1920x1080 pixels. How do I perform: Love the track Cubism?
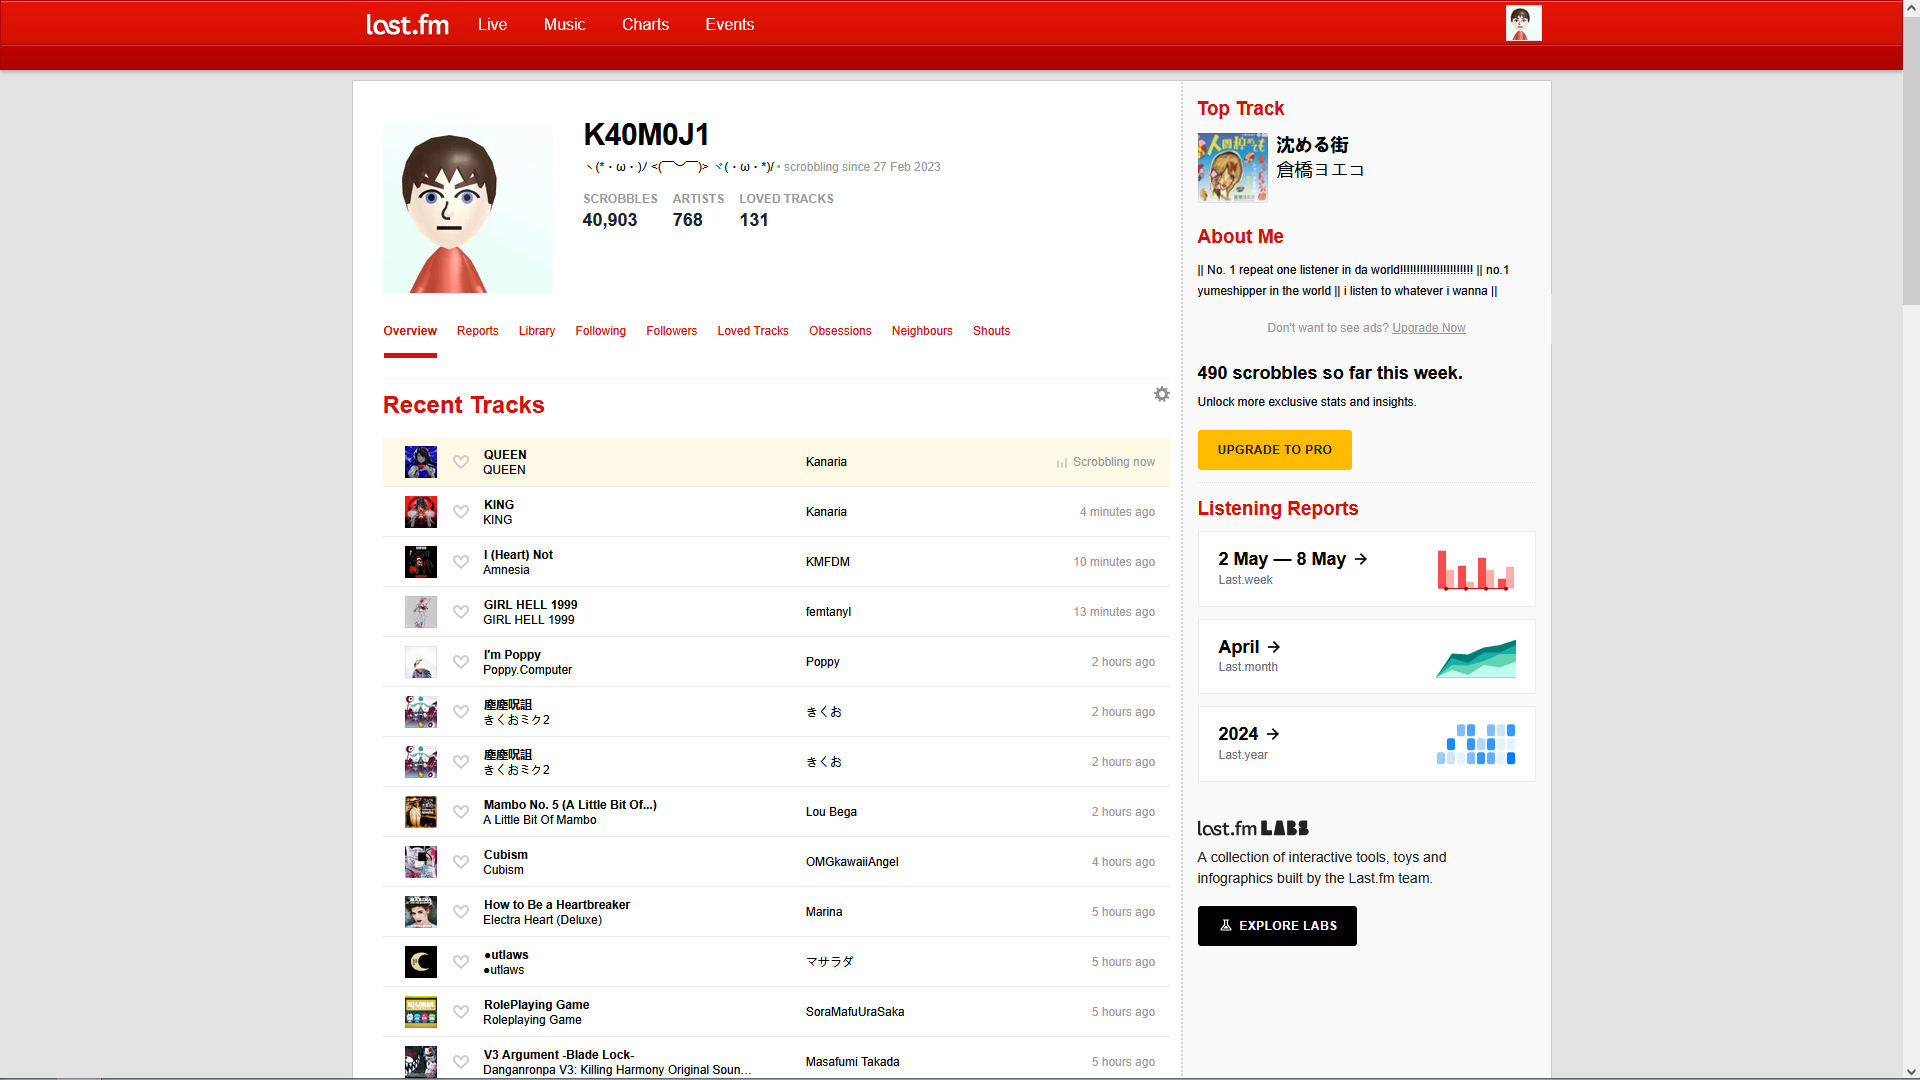pos(461,862)
